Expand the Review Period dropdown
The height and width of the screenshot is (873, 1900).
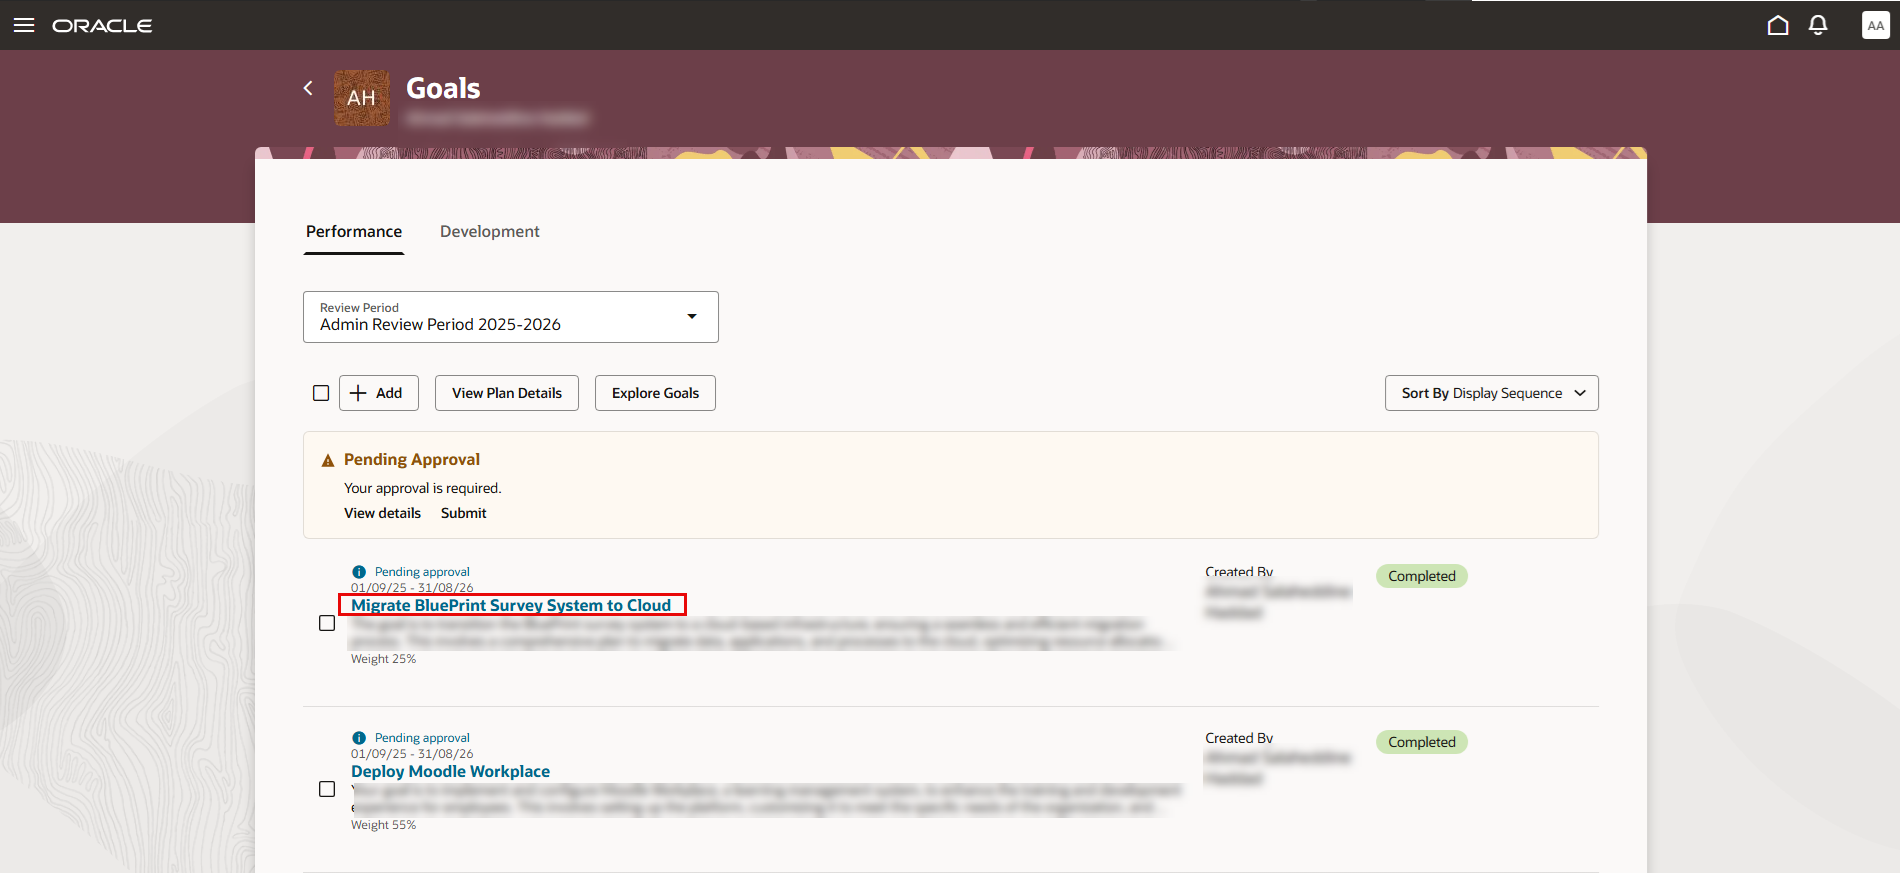click(x=511, y=317)
